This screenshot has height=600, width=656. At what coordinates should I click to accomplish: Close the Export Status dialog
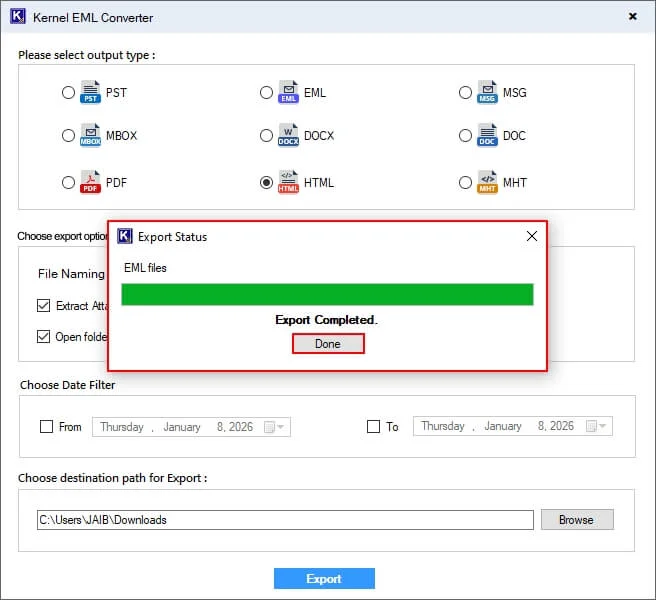532,236
